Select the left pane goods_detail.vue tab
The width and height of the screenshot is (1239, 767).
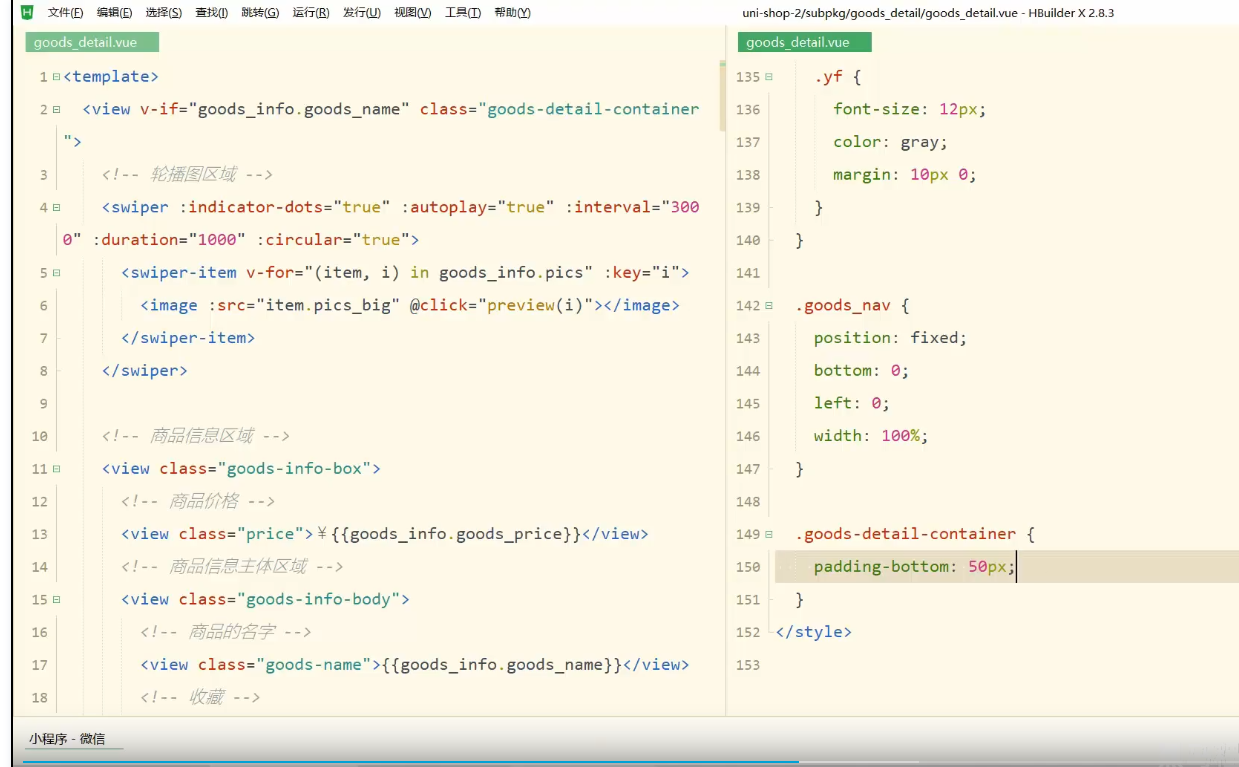pyautogui.click(x=92, y=42)
